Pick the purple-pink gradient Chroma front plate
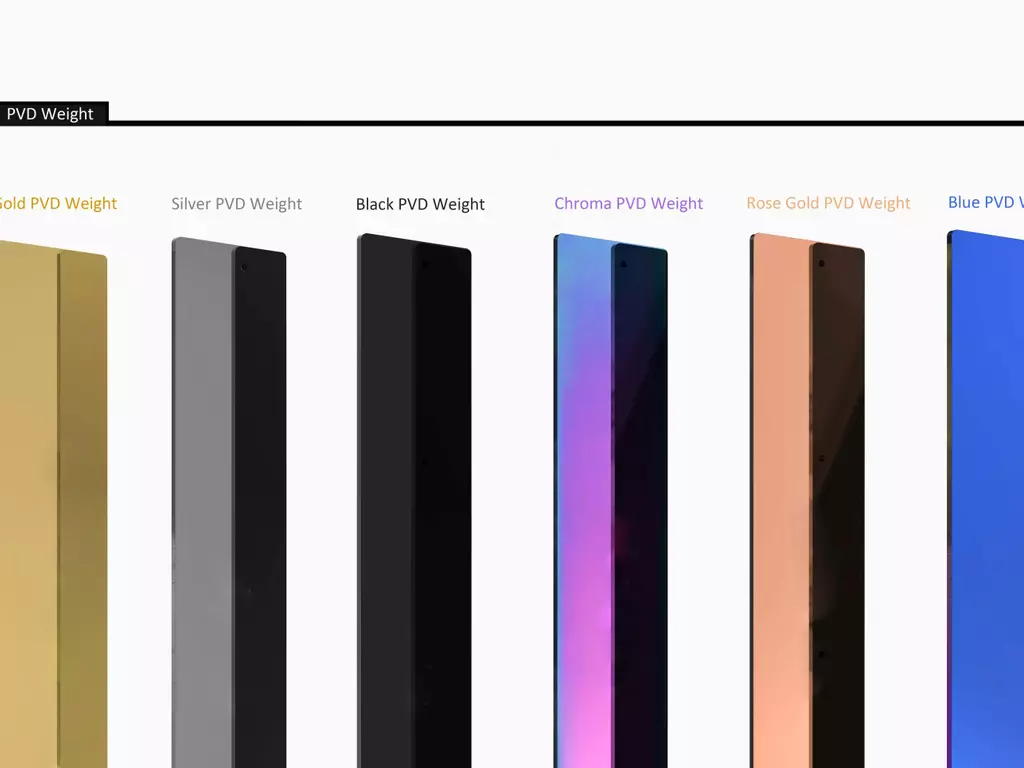 coord(584,503)
